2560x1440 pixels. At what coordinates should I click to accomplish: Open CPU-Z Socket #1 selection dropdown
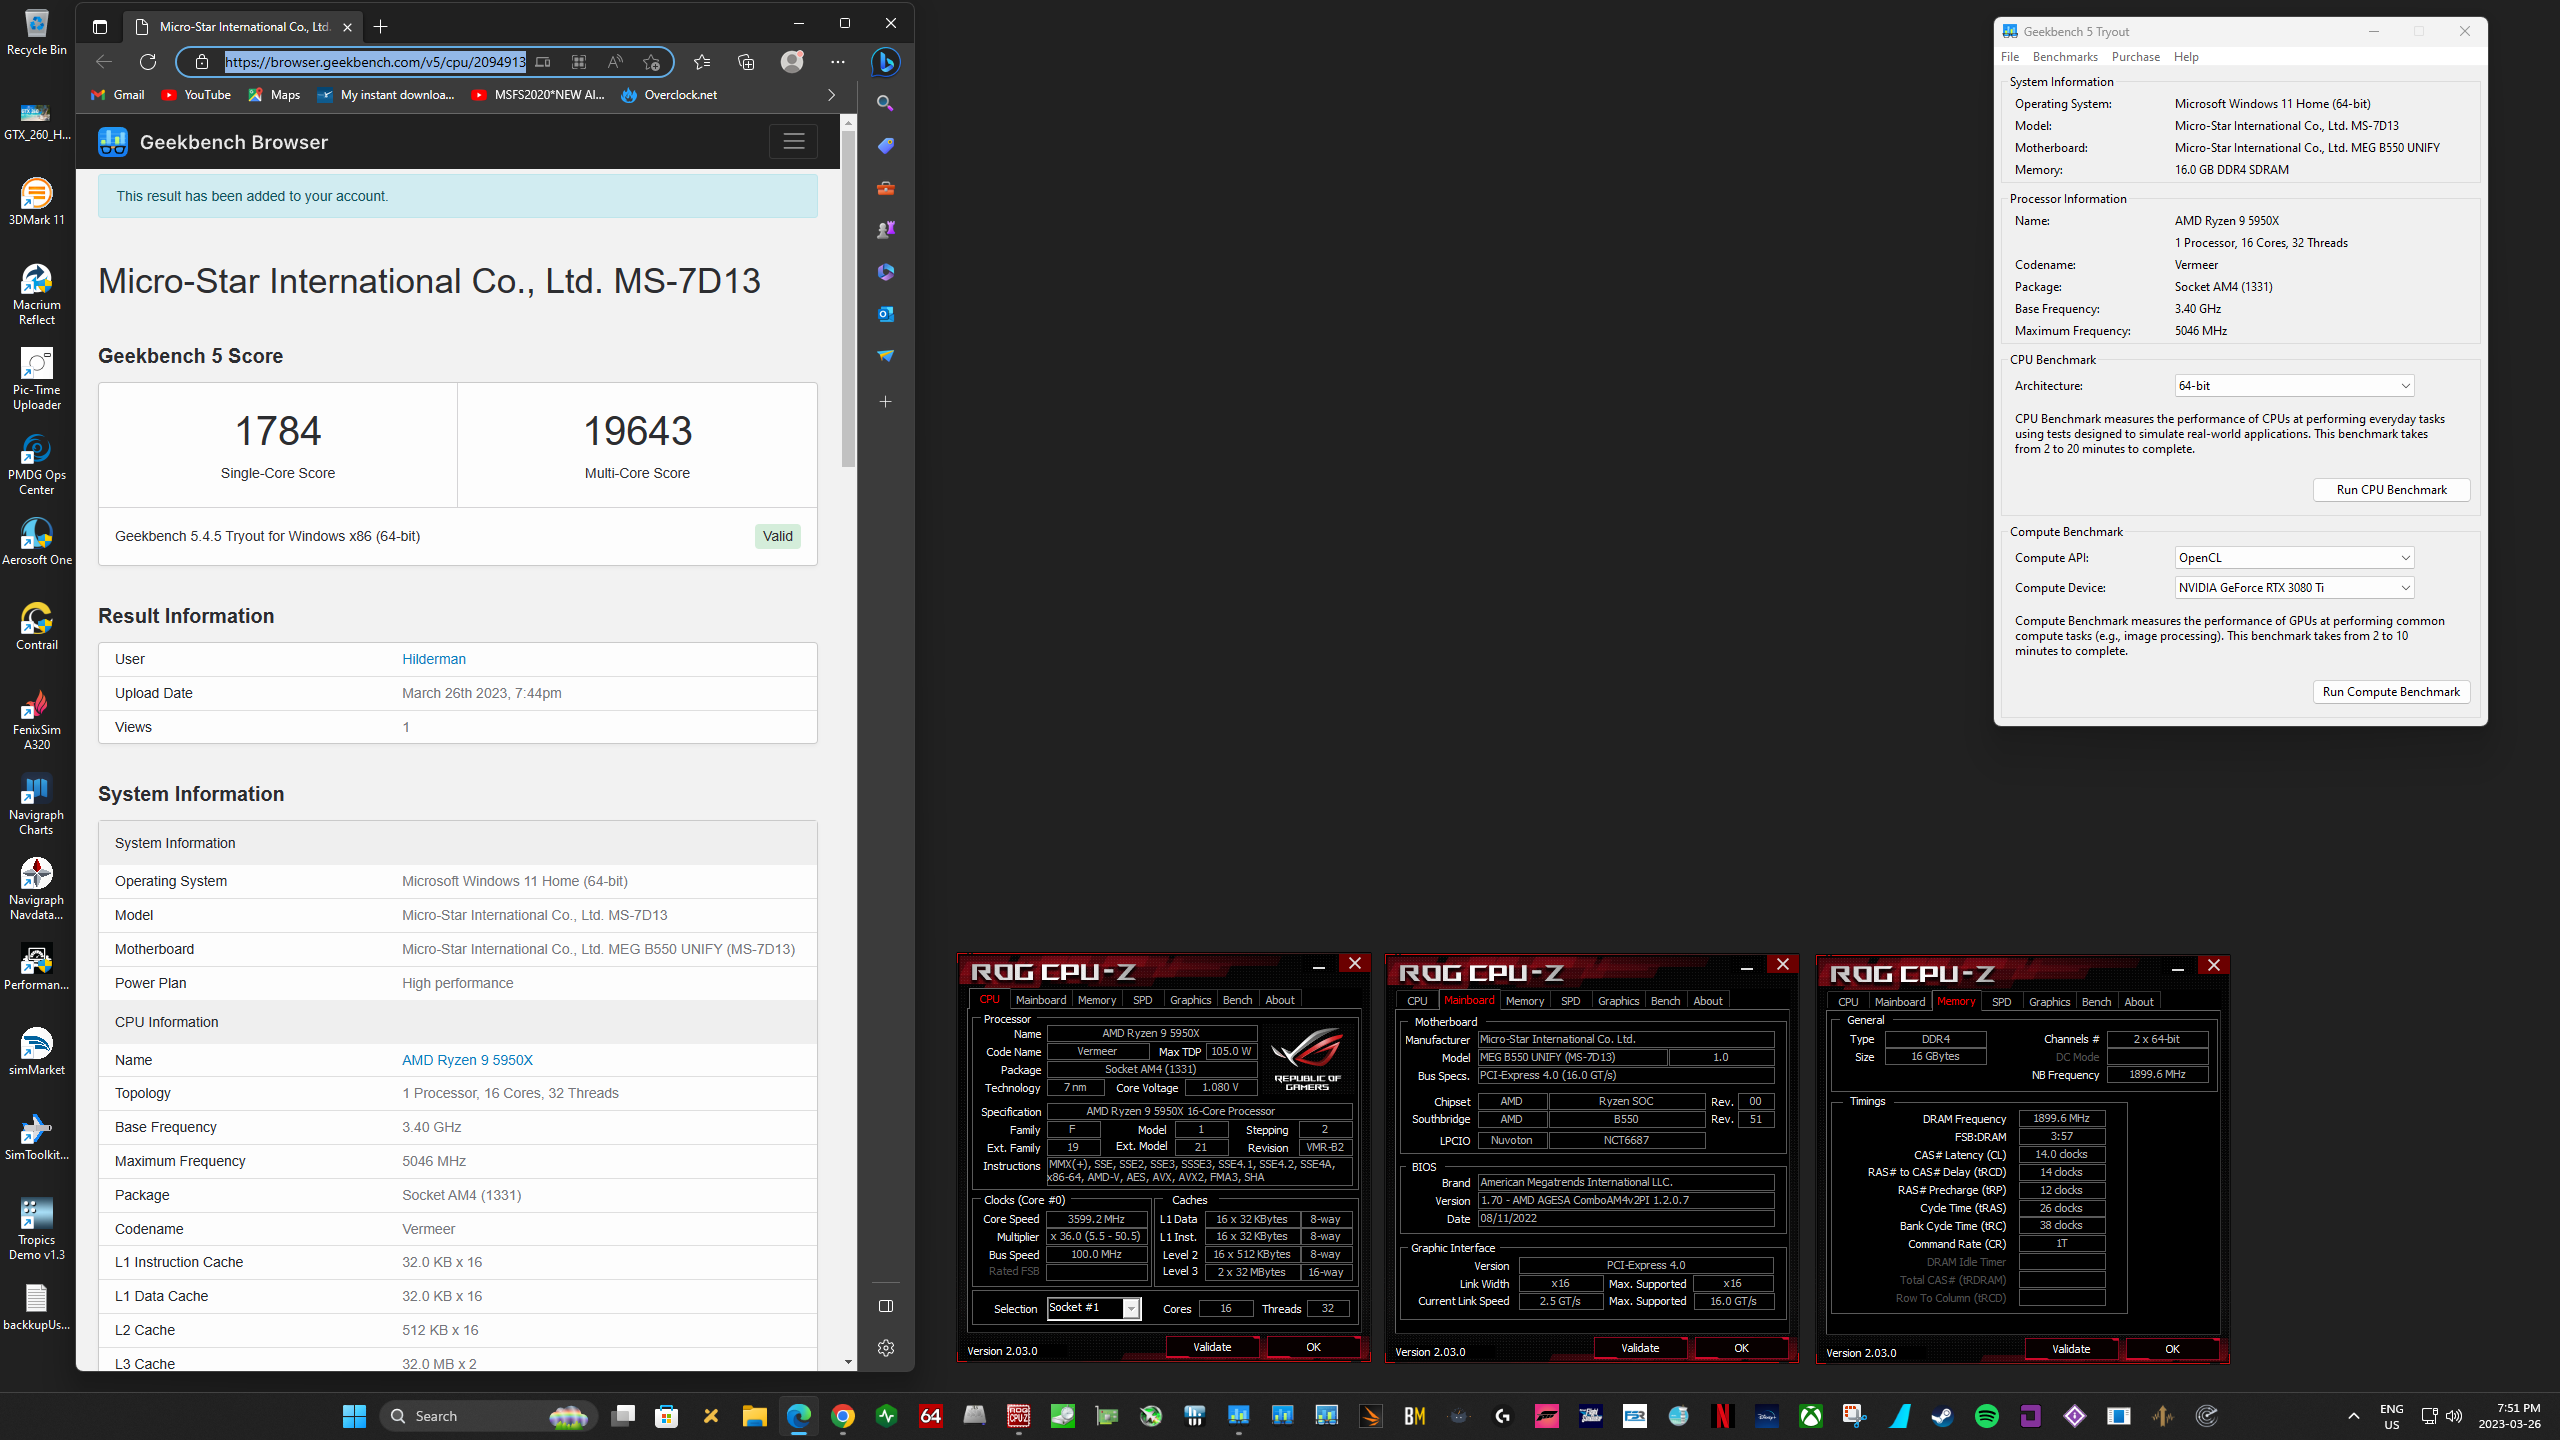click(x=1094, y=1308)
